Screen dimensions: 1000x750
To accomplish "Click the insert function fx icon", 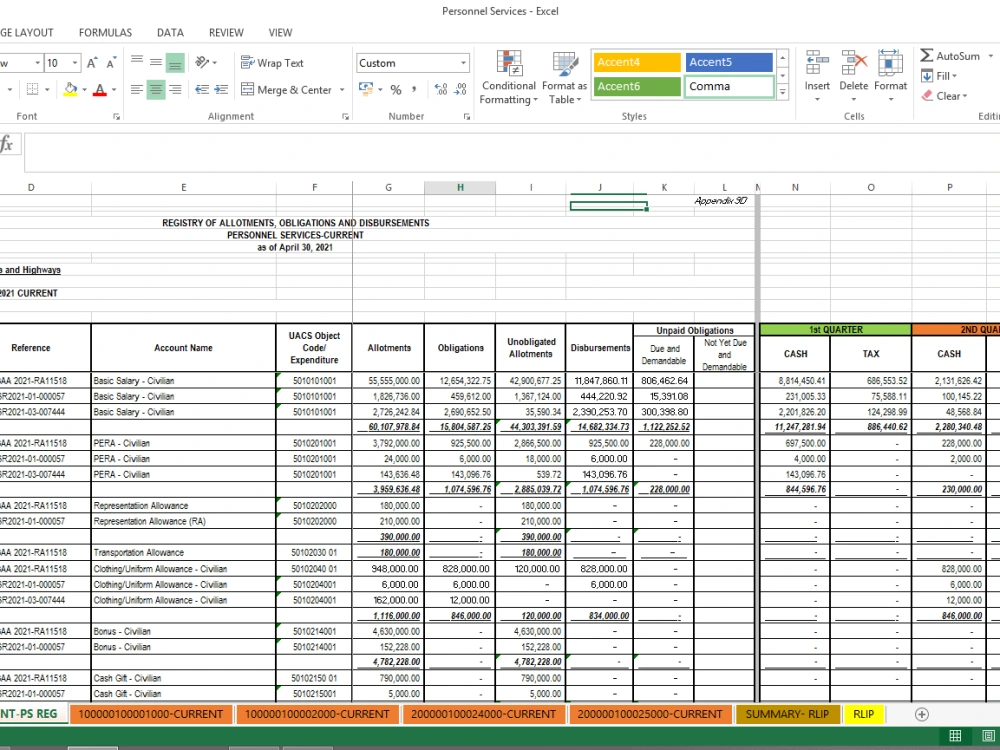I will (7, 144).
